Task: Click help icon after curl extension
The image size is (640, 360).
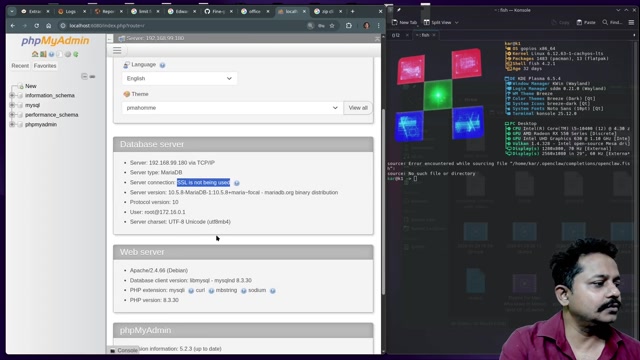Action: [211, 291]
